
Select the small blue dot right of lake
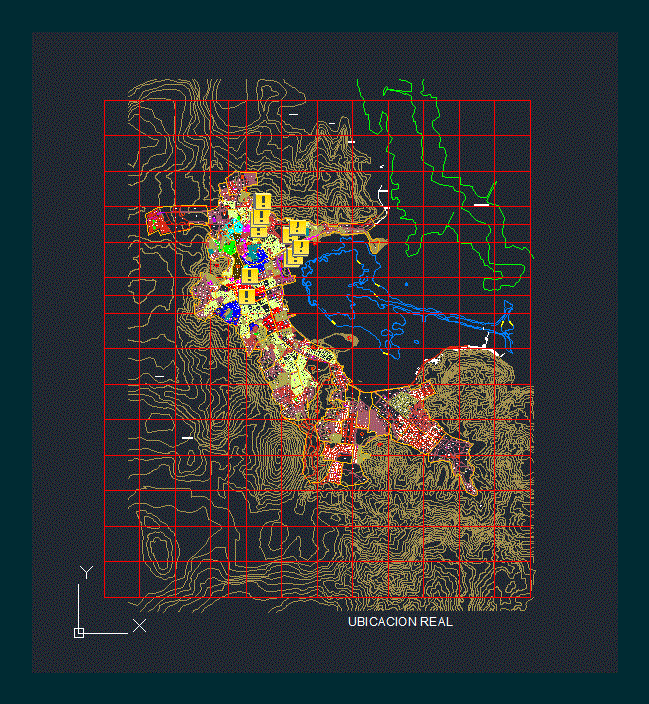(x=406, y=284)
